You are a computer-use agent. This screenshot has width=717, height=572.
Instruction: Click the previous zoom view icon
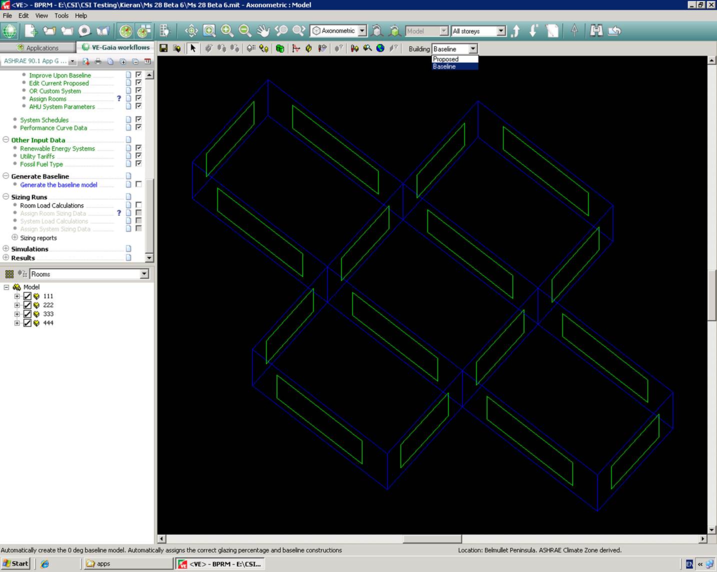(281, 31)
